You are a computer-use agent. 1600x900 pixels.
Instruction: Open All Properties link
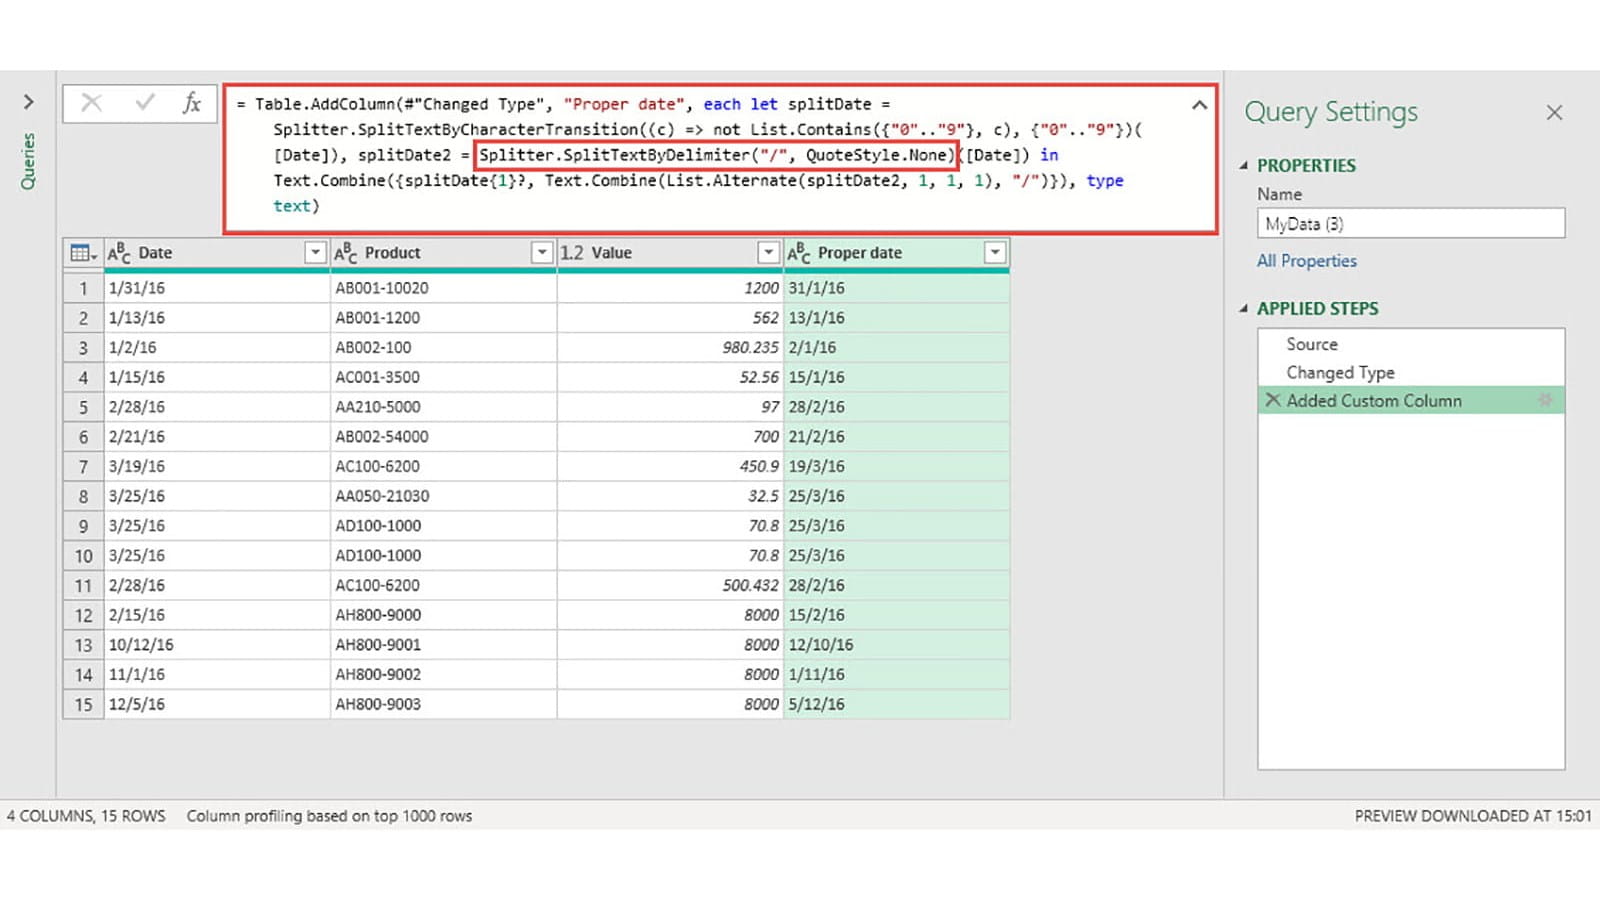[1306, 261]
